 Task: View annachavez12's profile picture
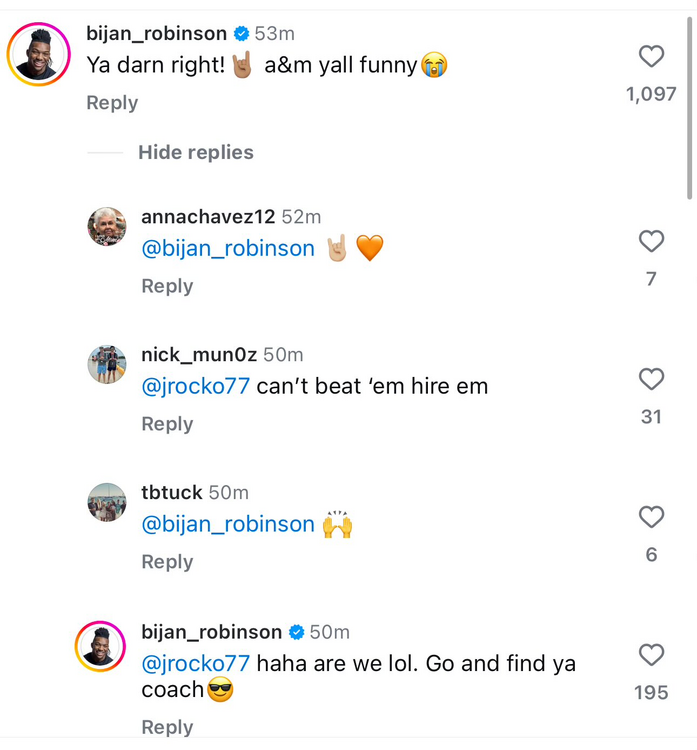(x=107, y=227)
